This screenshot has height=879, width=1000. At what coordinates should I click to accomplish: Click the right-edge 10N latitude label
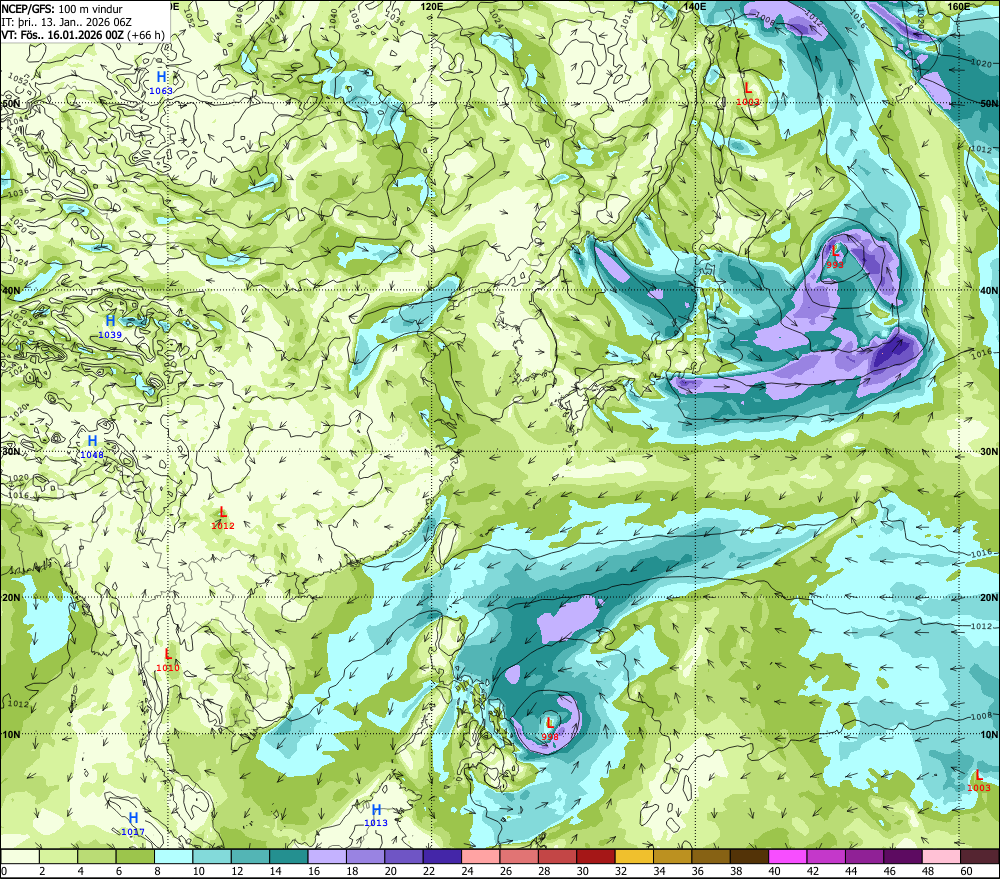click(x=989, y=735)
